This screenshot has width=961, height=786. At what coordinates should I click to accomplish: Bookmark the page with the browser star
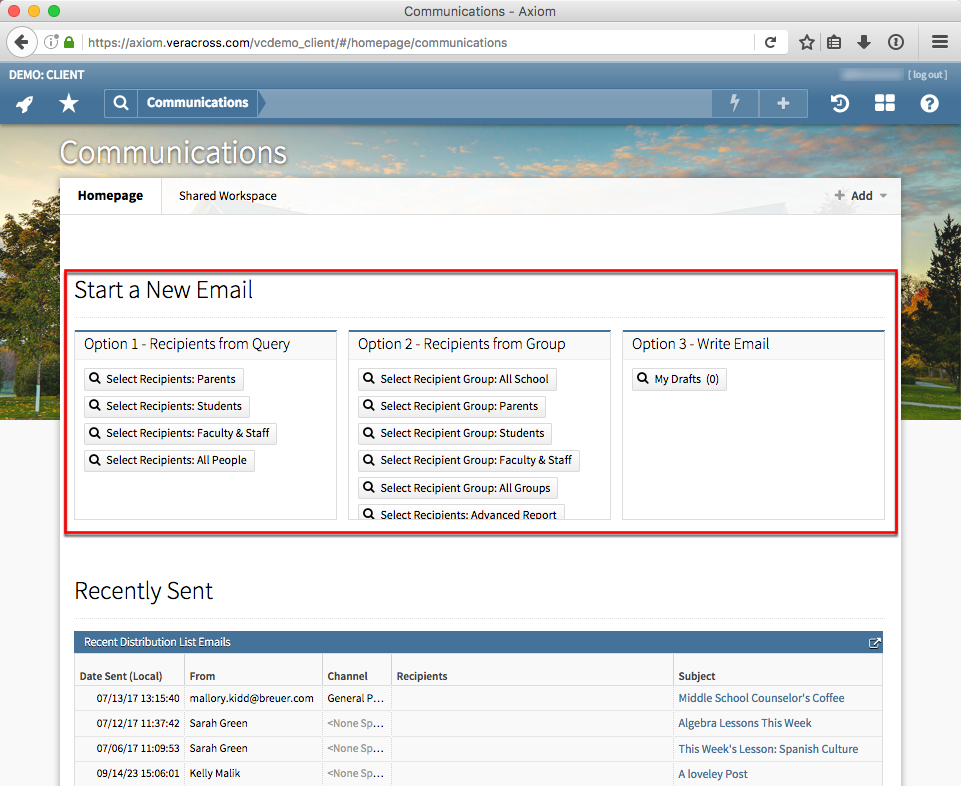click(806, 42)
